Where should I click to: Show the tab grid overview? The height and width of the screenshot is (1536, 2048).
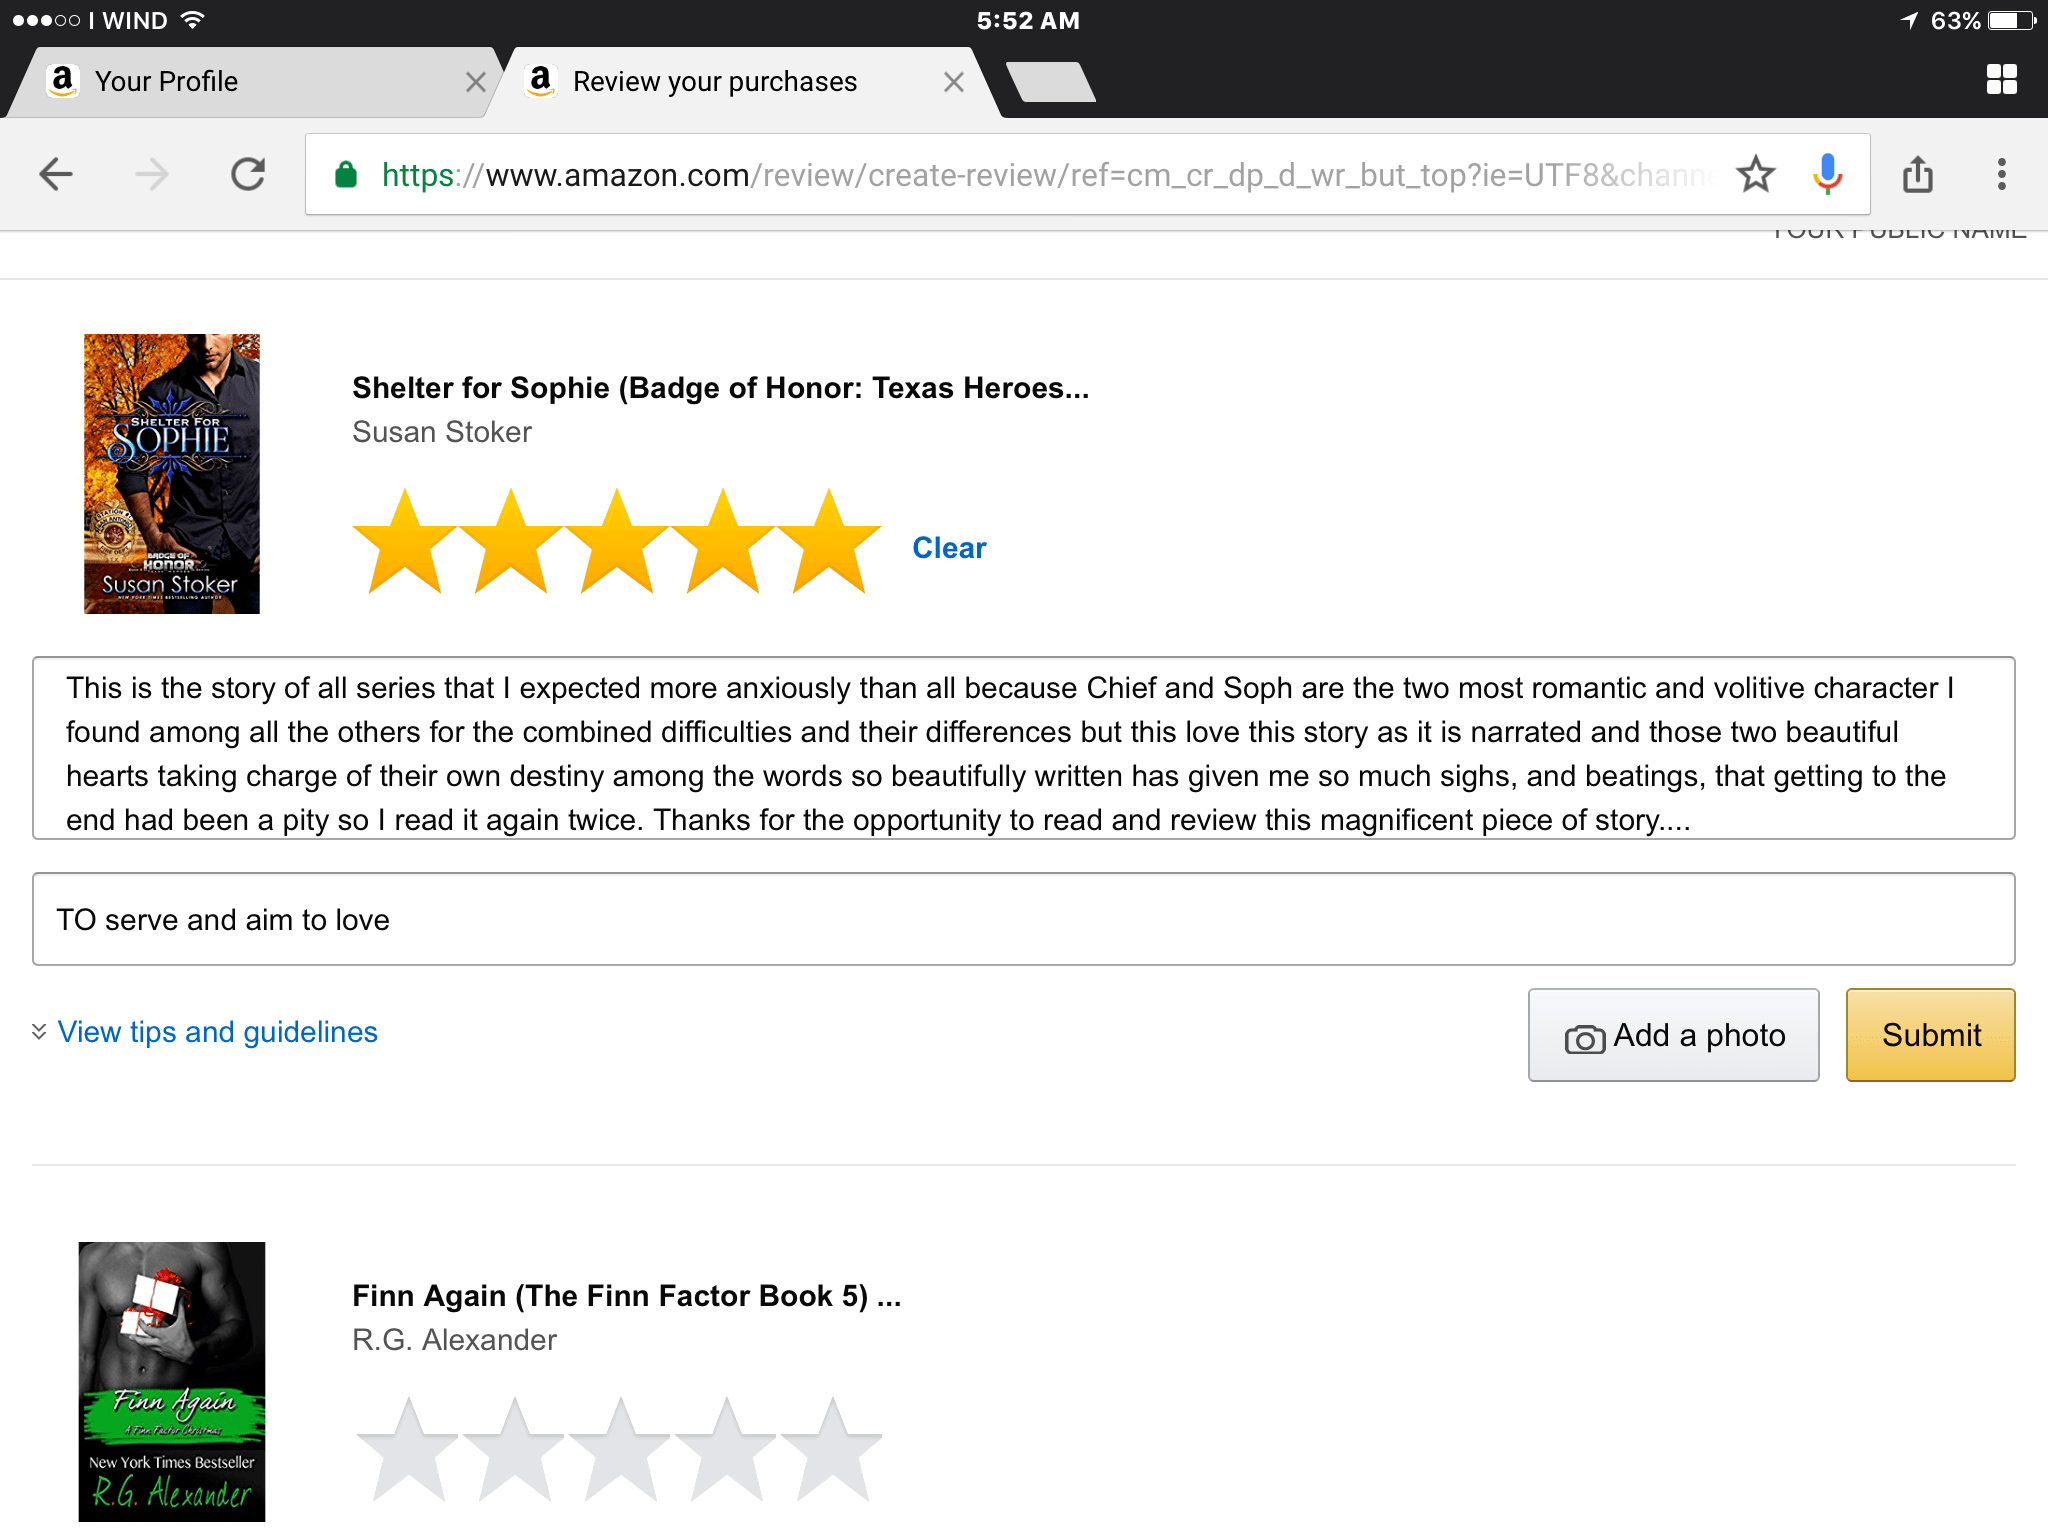(x=2001, y=80)
